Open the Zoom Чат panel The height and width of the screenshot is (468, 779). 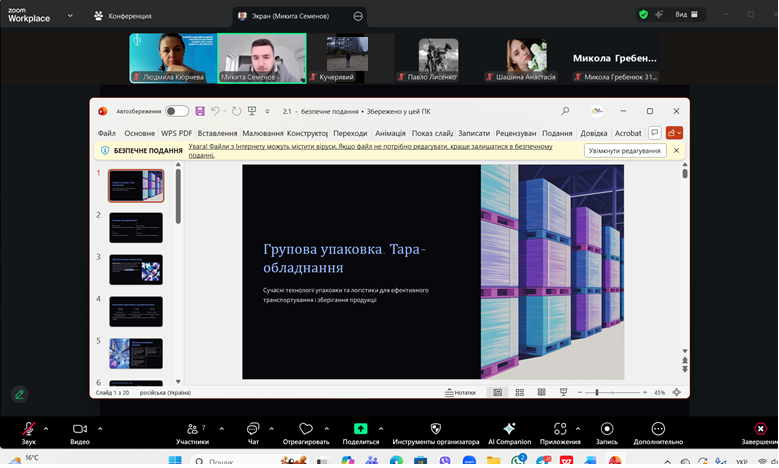tap(253, 430)
